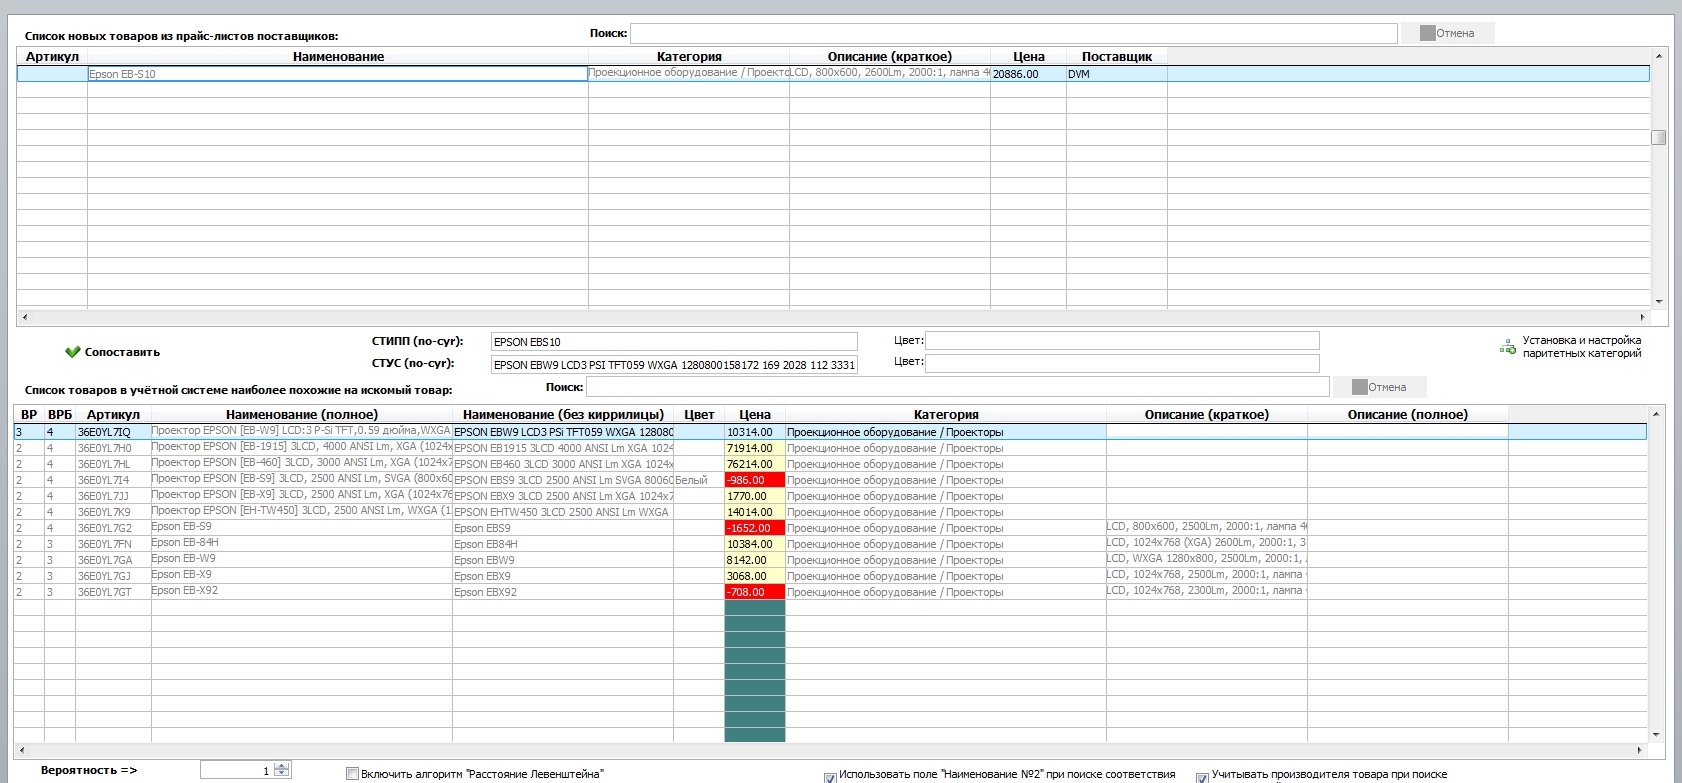Click the СТИПП (по-cyr) text field
The image size is (1682, 783).
click(x=674, y=341)
